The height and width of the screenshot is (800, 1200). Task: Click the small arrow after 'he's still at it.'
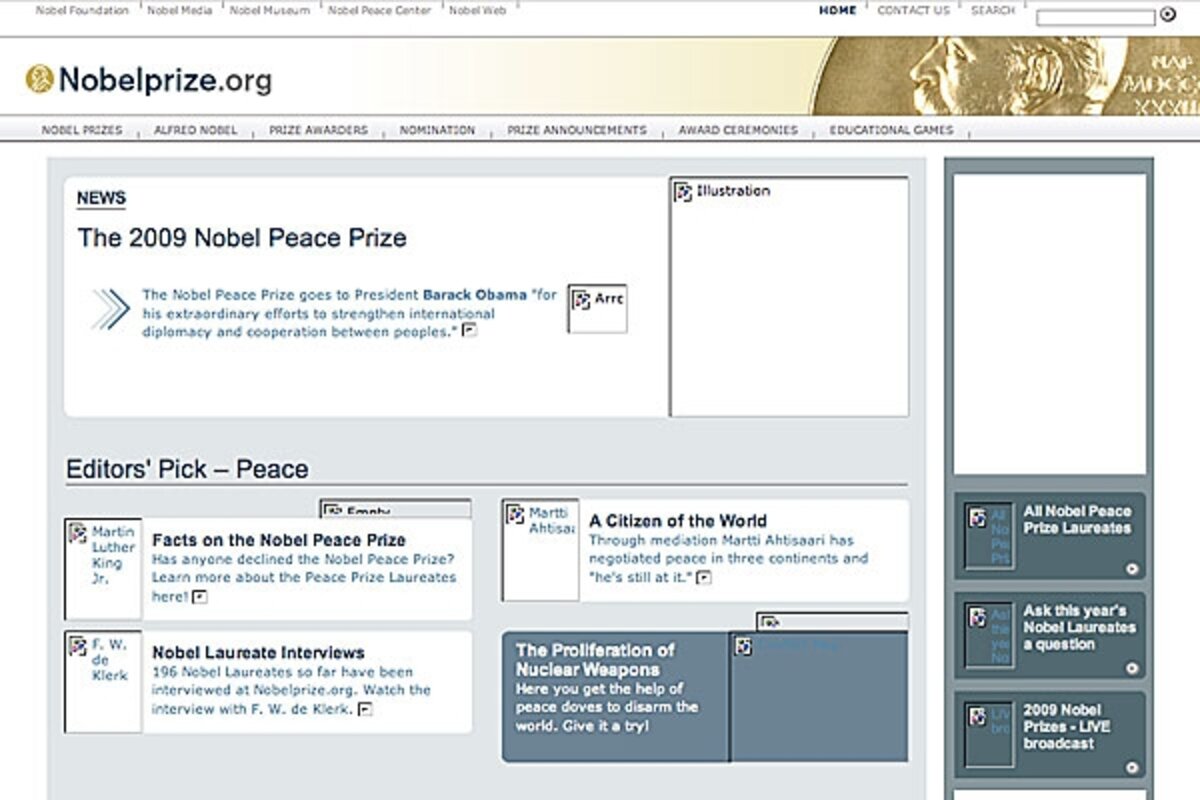click(704, 577)
